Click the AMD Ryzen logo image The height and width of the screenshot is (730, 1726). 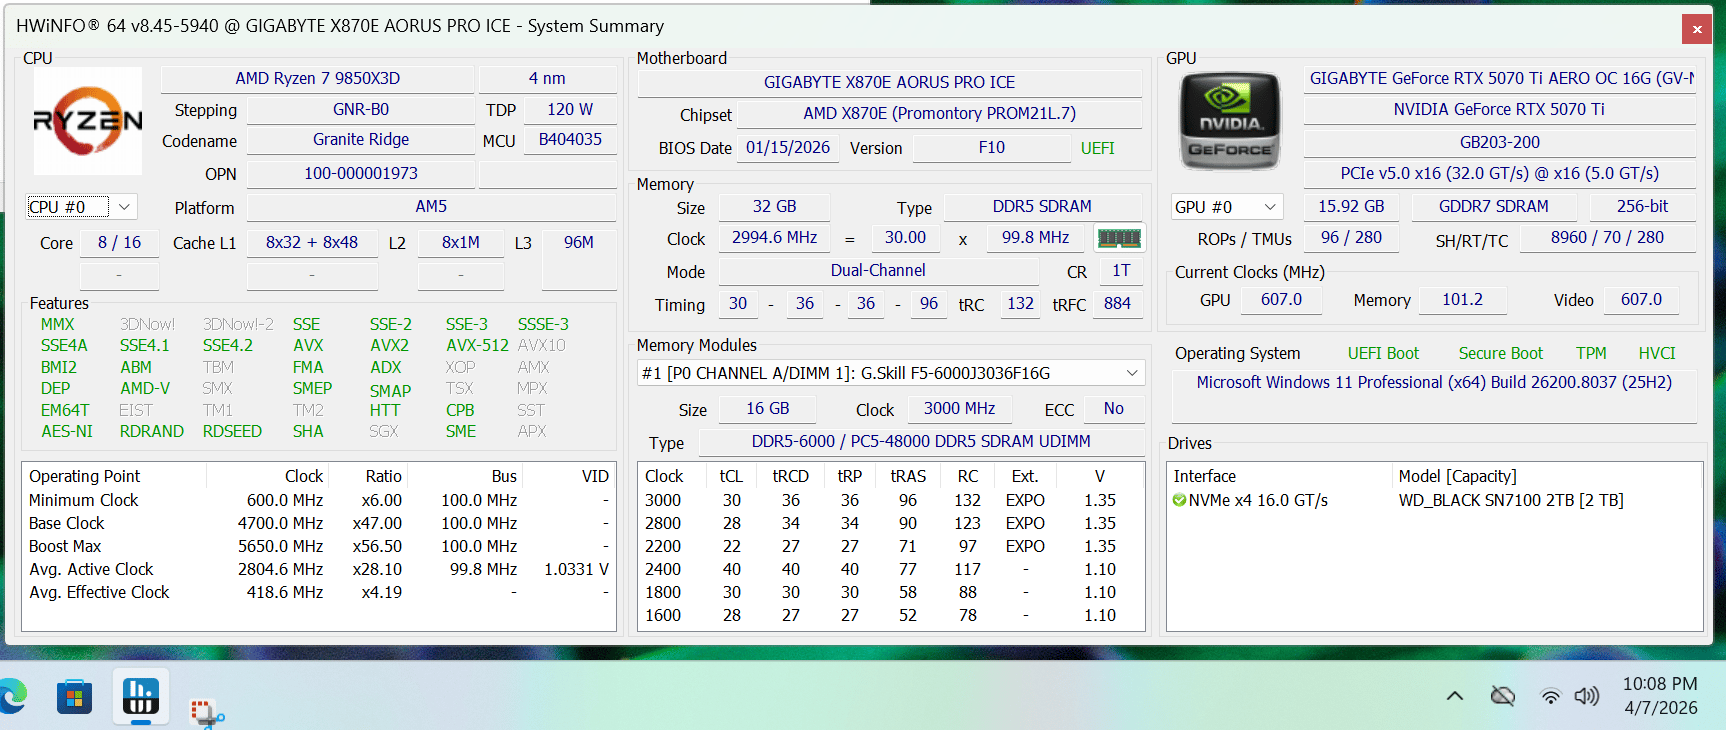(88, 121)
